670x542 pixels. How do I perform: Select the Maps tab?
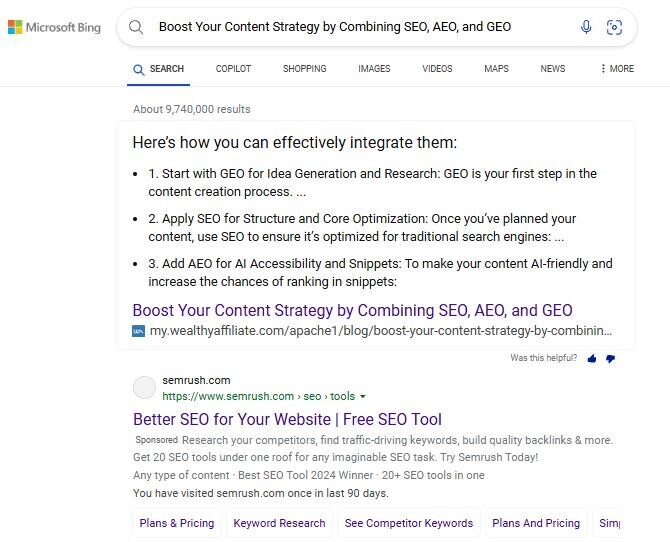496,69
